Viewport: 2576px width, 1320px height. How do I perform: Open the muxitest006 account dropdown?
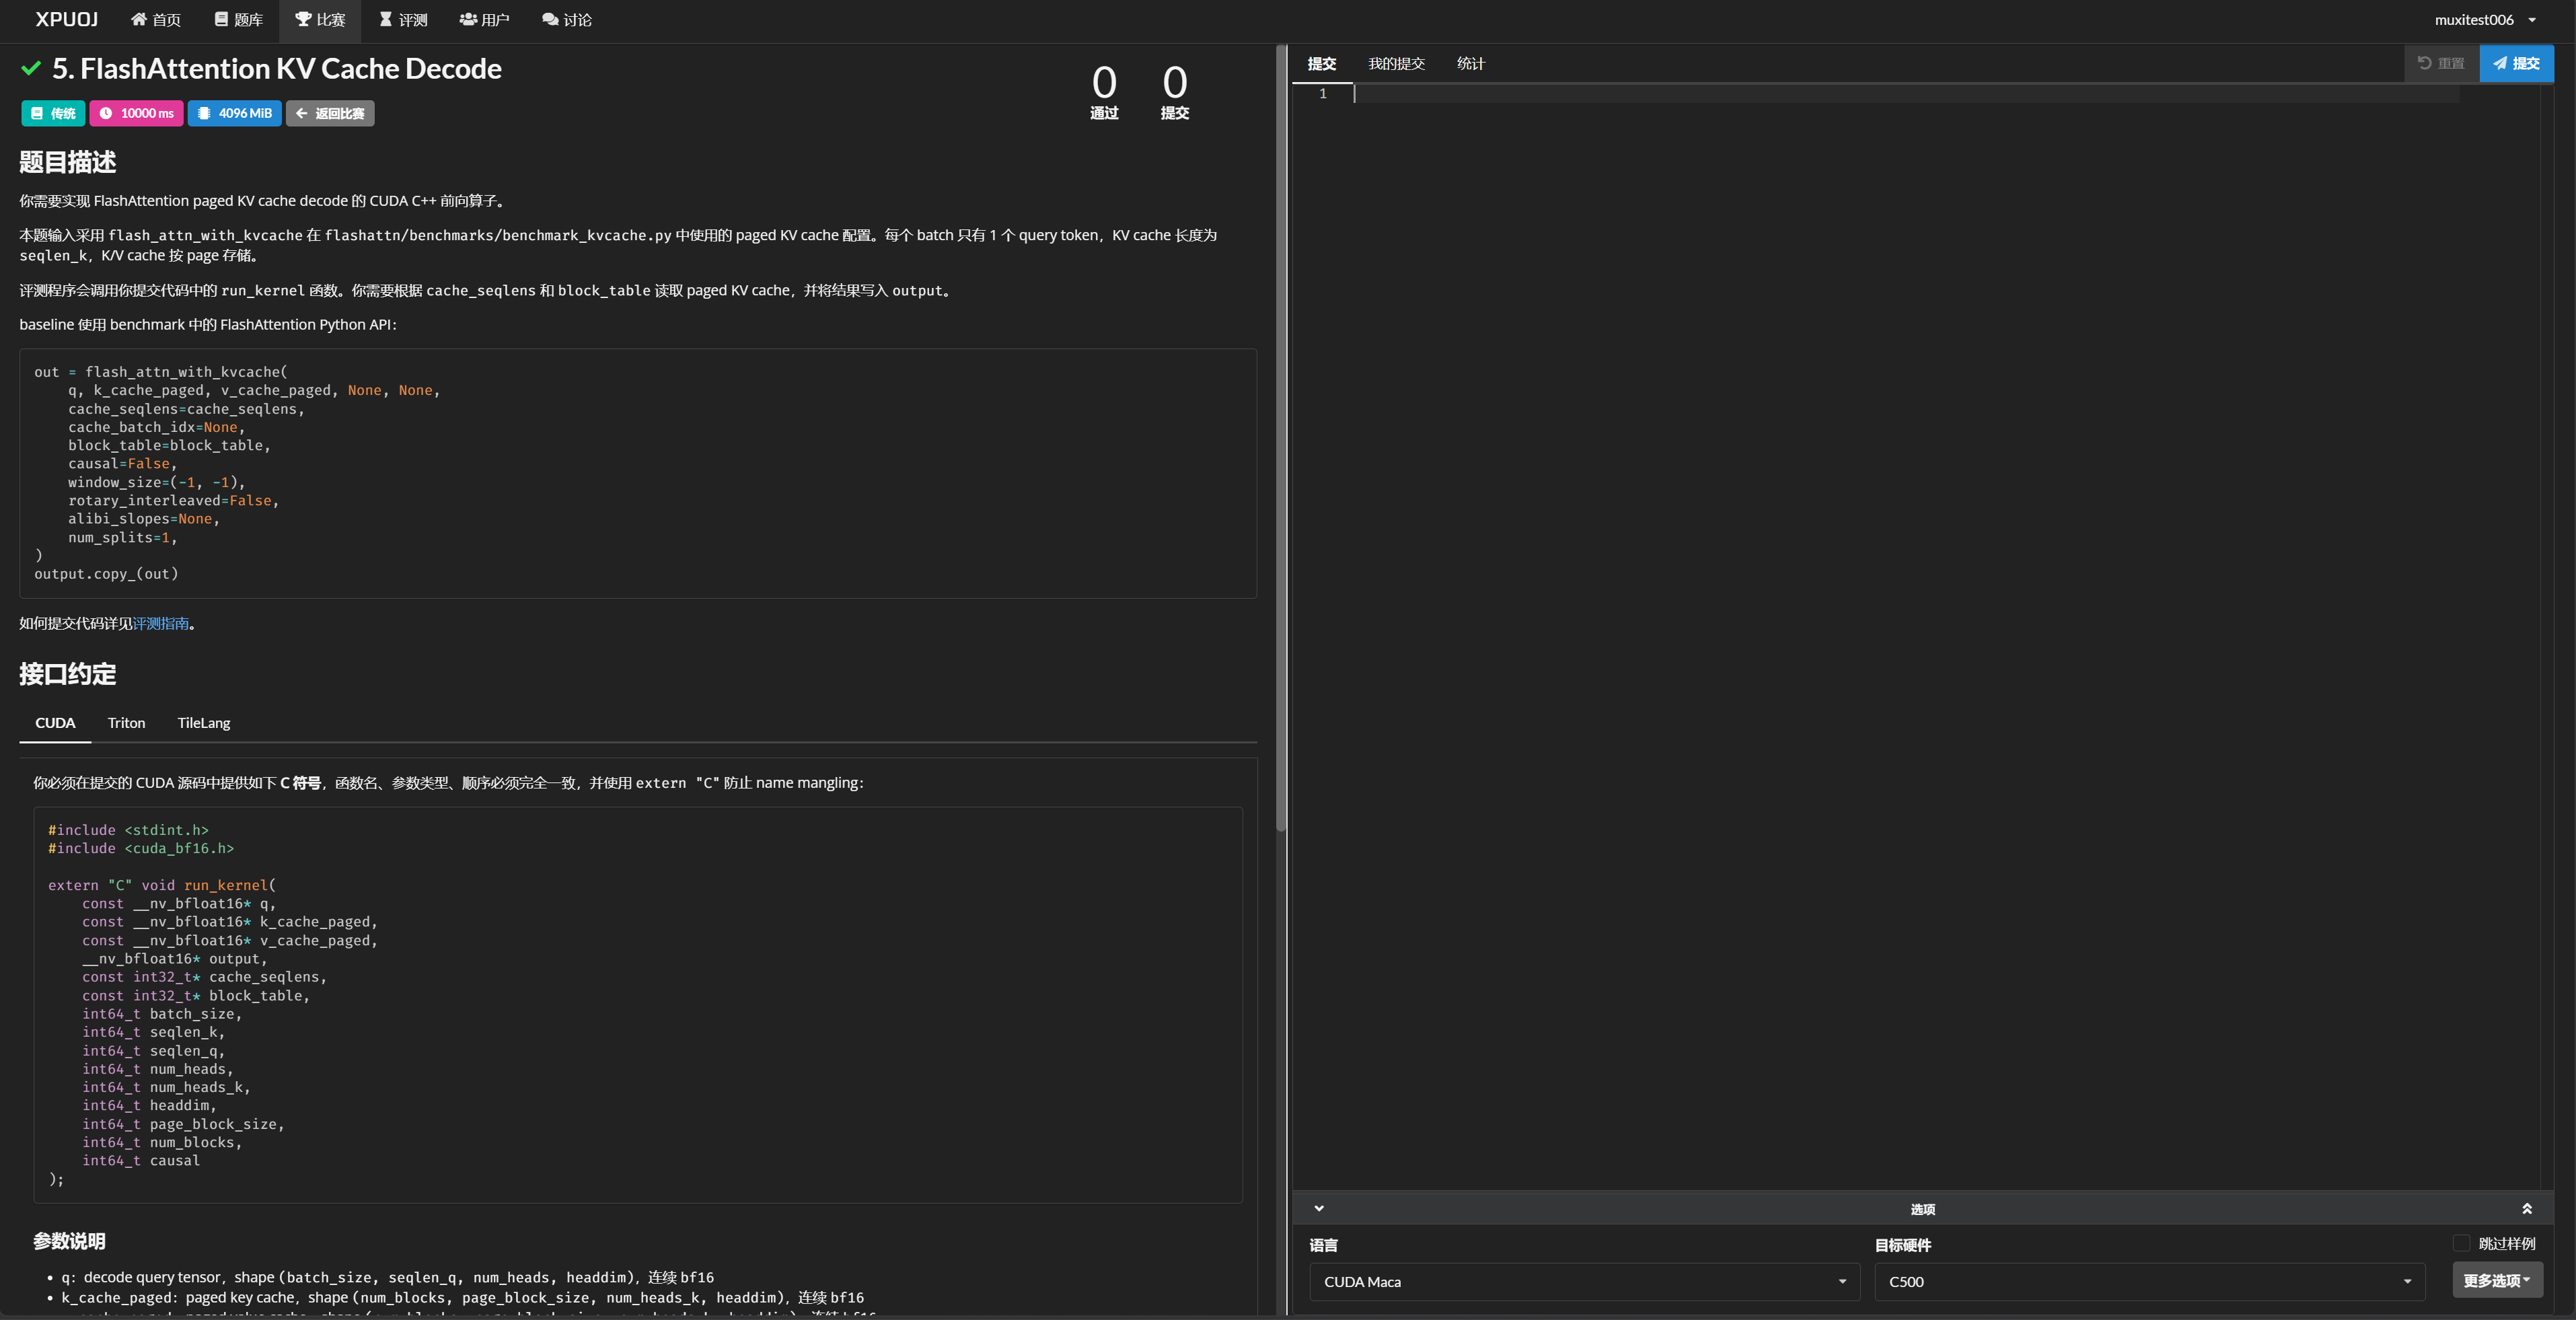pyautogui.click(x=2485, y=20)
